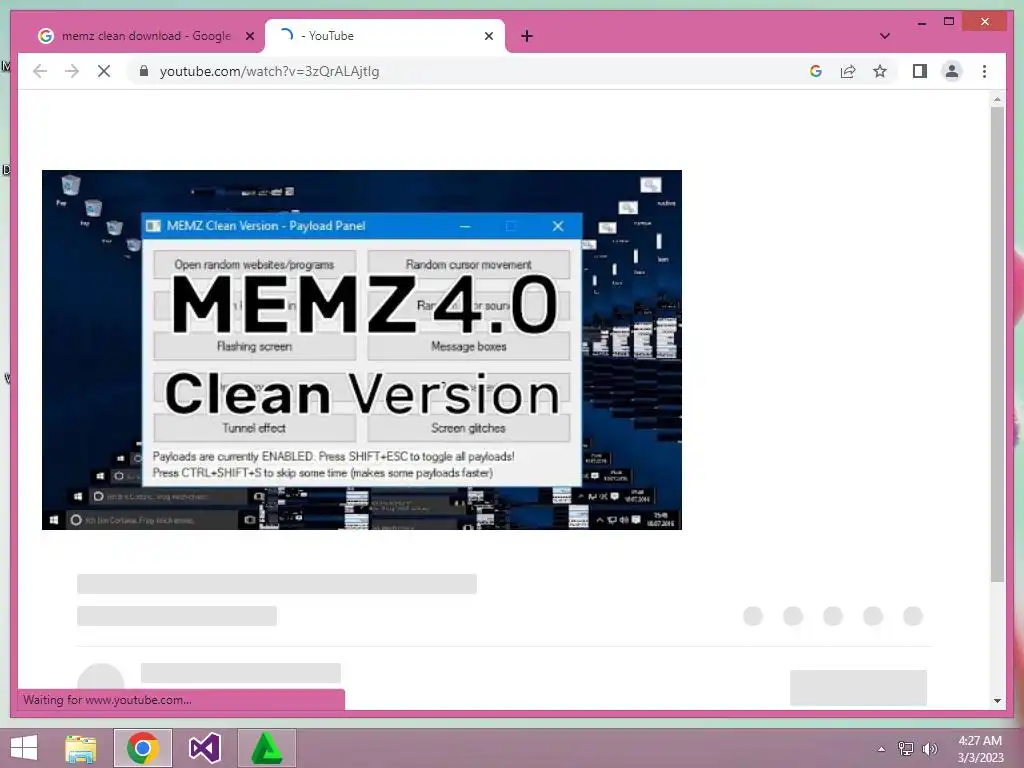
Task: Toggle the browser side panel
Action: (920, 71)
